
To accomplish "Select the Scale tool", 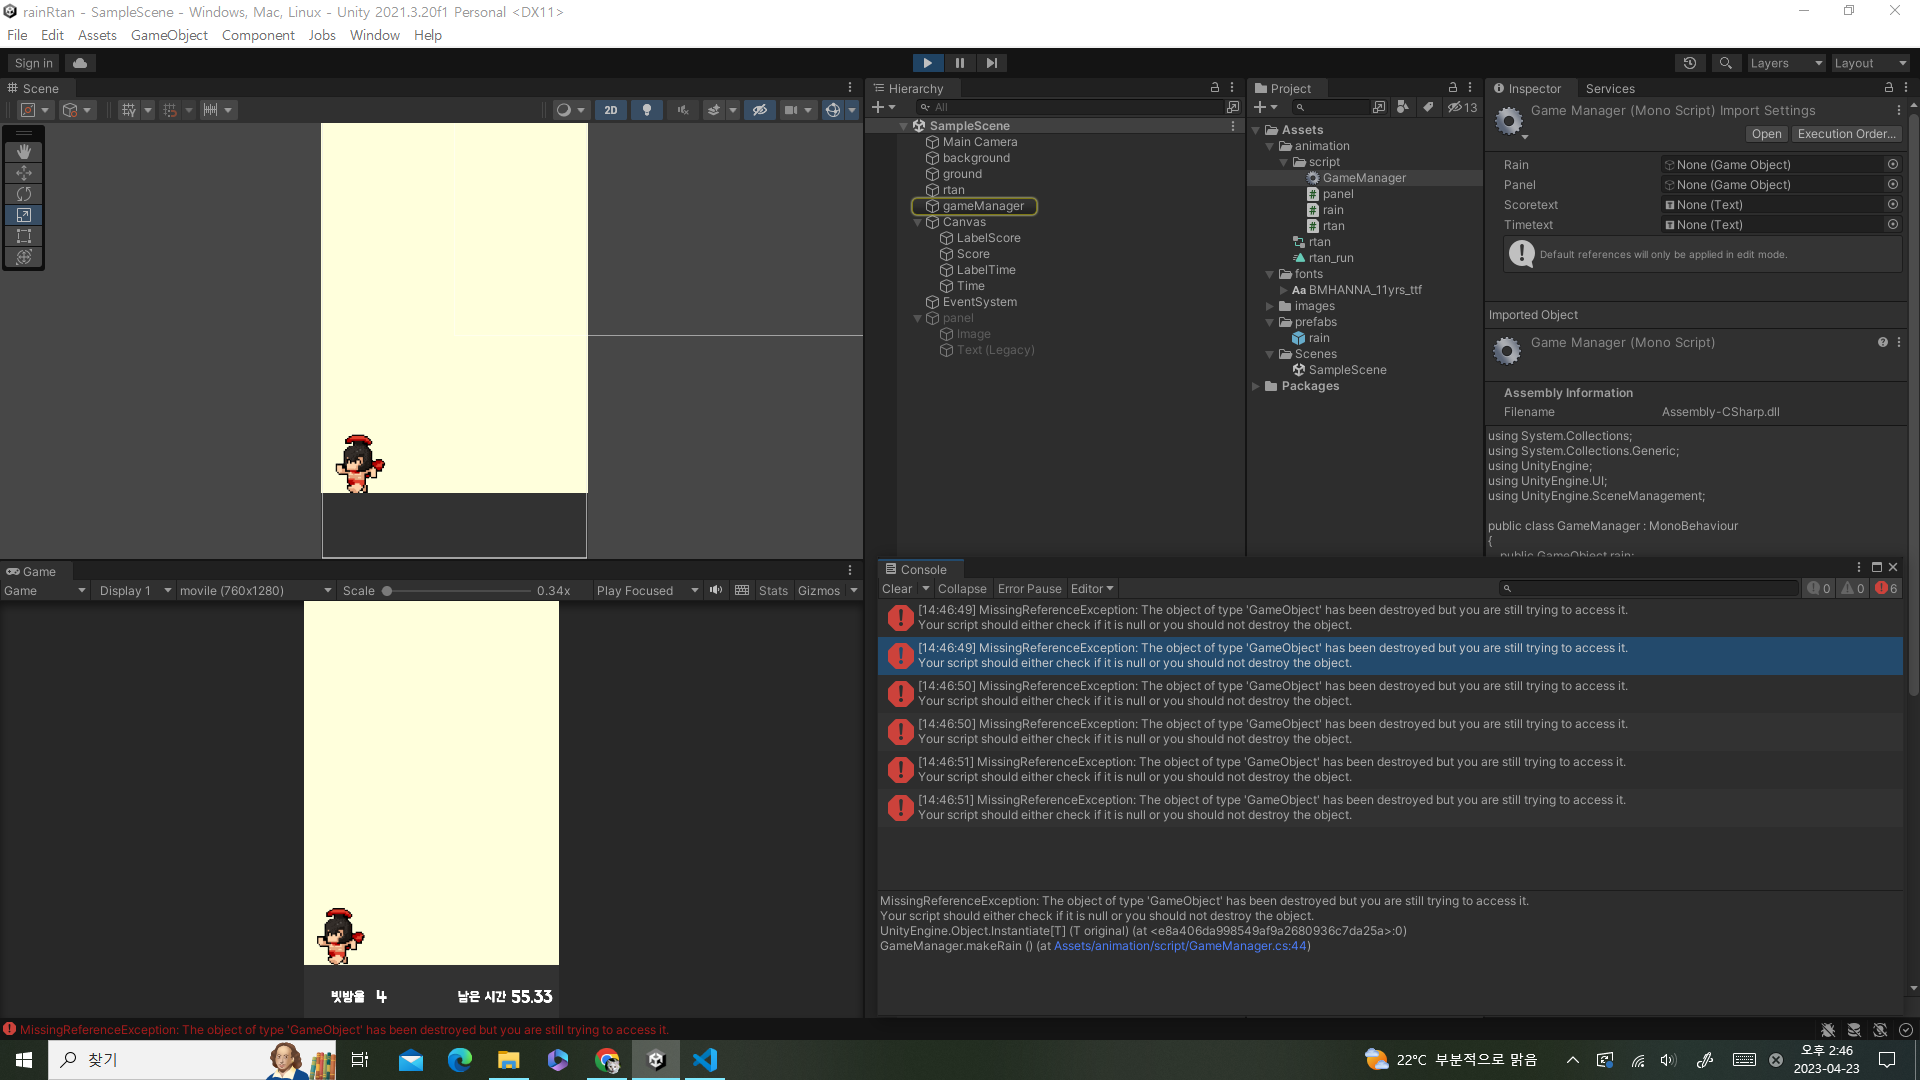I will coord(24,215).
